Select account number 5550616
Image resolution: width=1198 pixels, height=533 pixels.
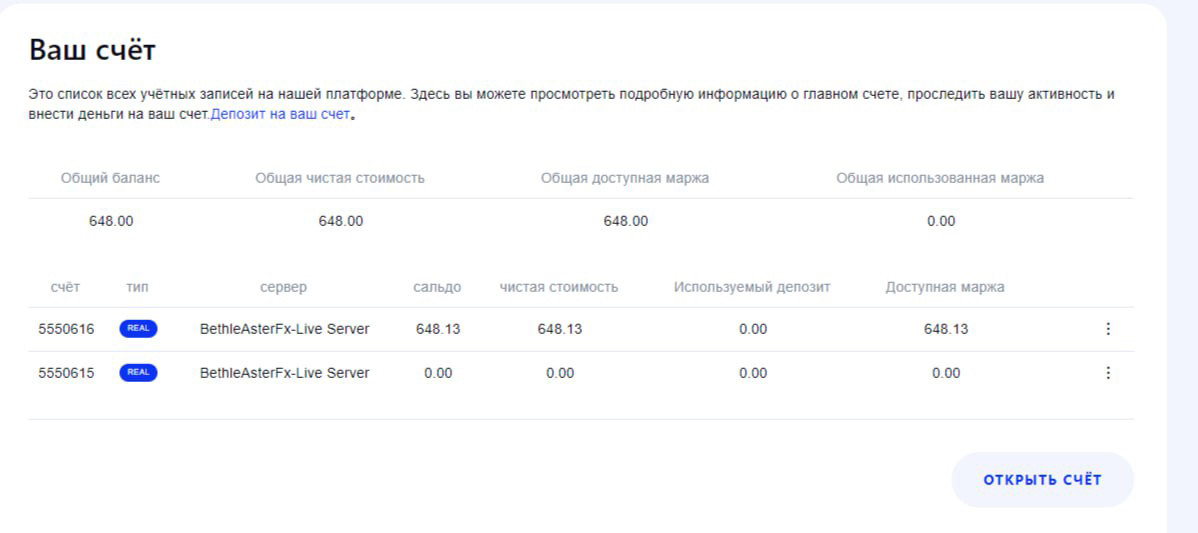(66, 329)
